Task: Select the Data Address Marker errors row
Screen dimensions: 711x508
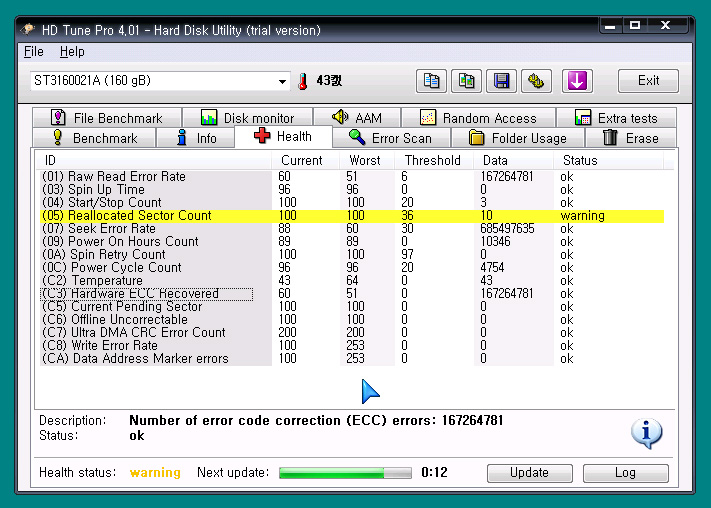Action: pyautogui.click(x=352, y=358)
